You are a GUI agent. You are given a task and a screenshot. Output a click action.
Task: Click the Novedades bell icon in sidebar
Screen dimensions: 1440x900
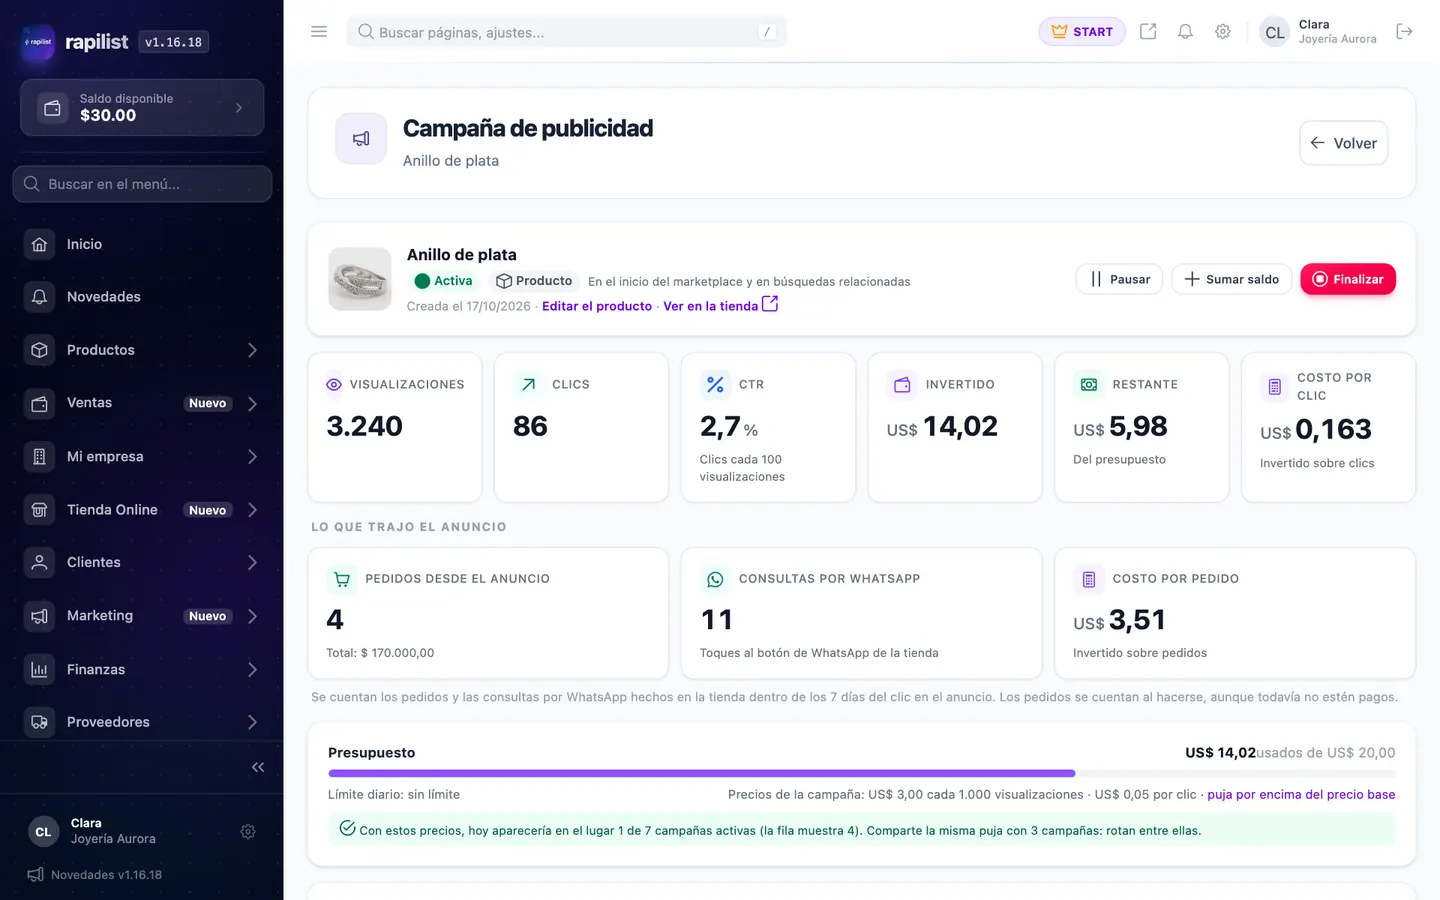[39, 297]
